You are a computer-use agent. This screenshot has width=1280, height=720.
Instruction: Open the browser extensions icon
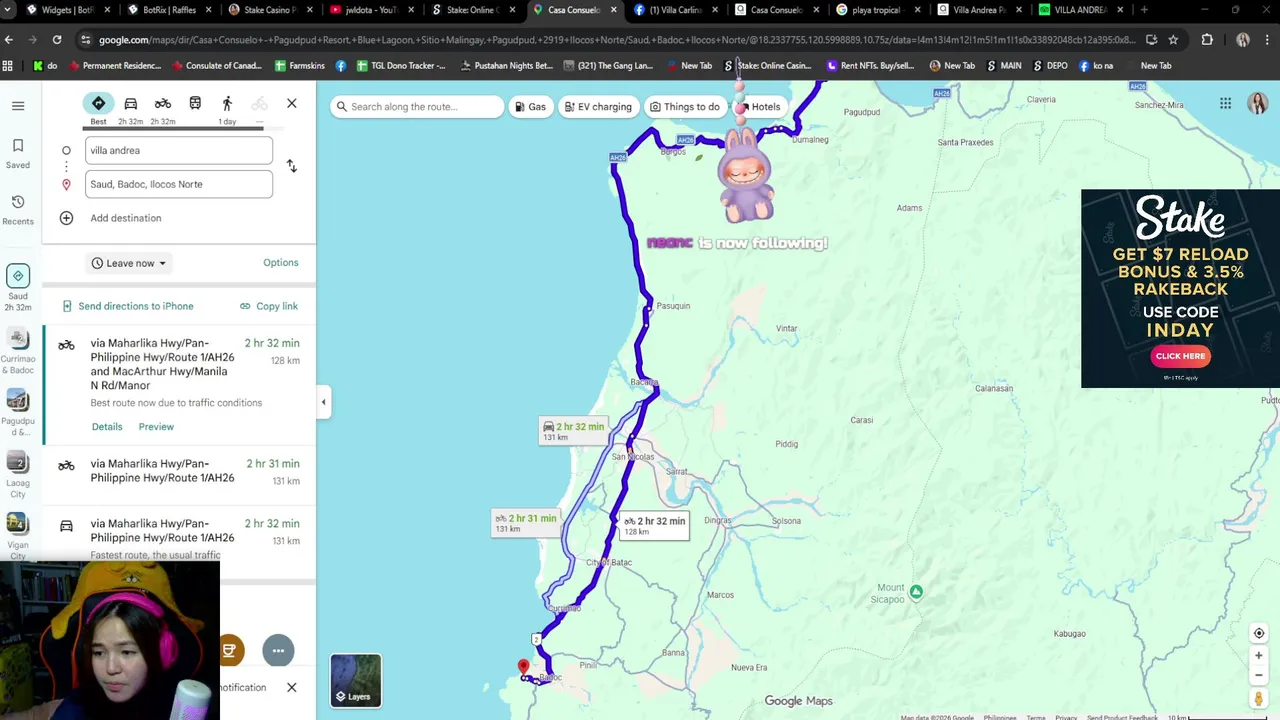1207,40
